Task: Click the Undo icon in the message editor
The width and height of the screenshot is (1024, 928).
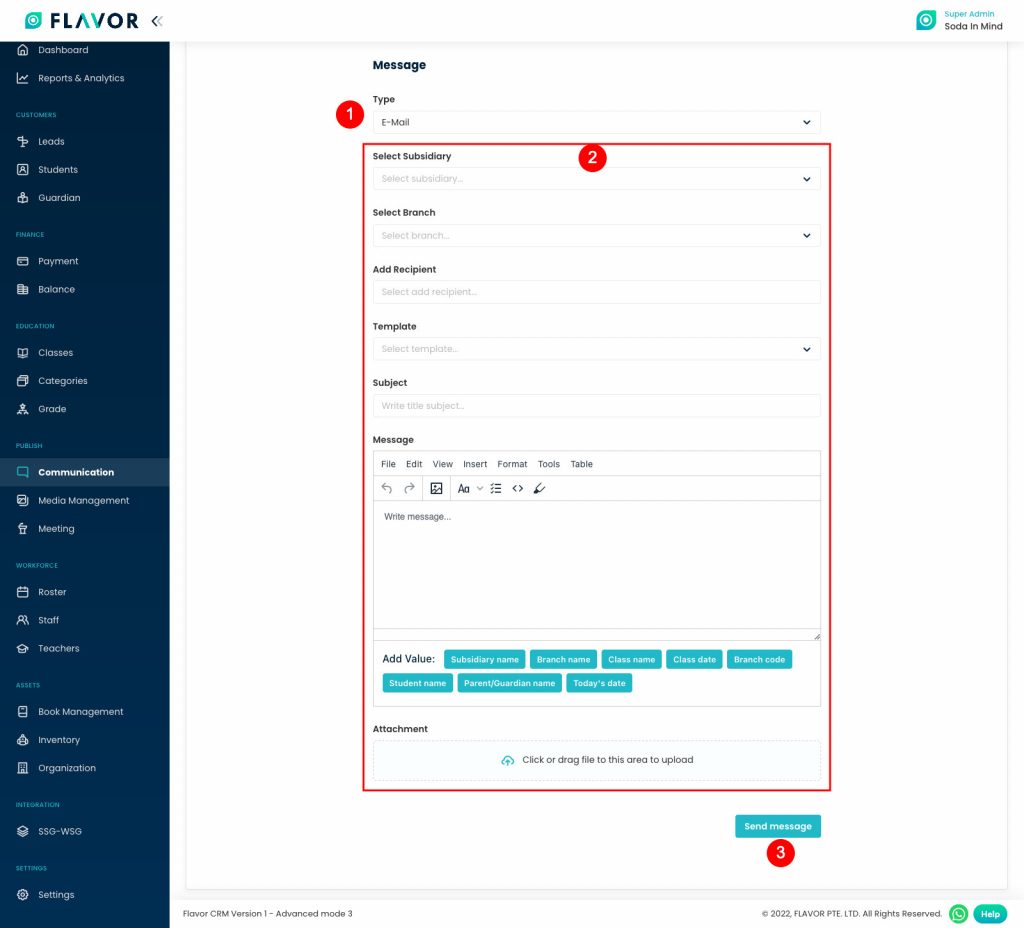Action: 387,488
